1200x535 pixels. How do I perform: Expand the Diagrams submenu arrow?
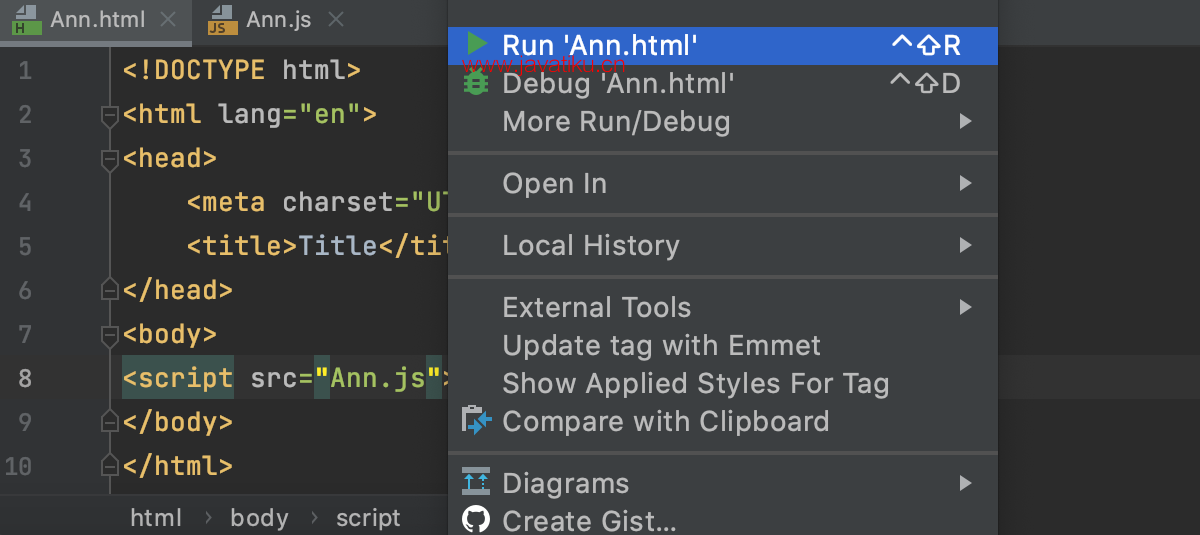tap(965, 484)
